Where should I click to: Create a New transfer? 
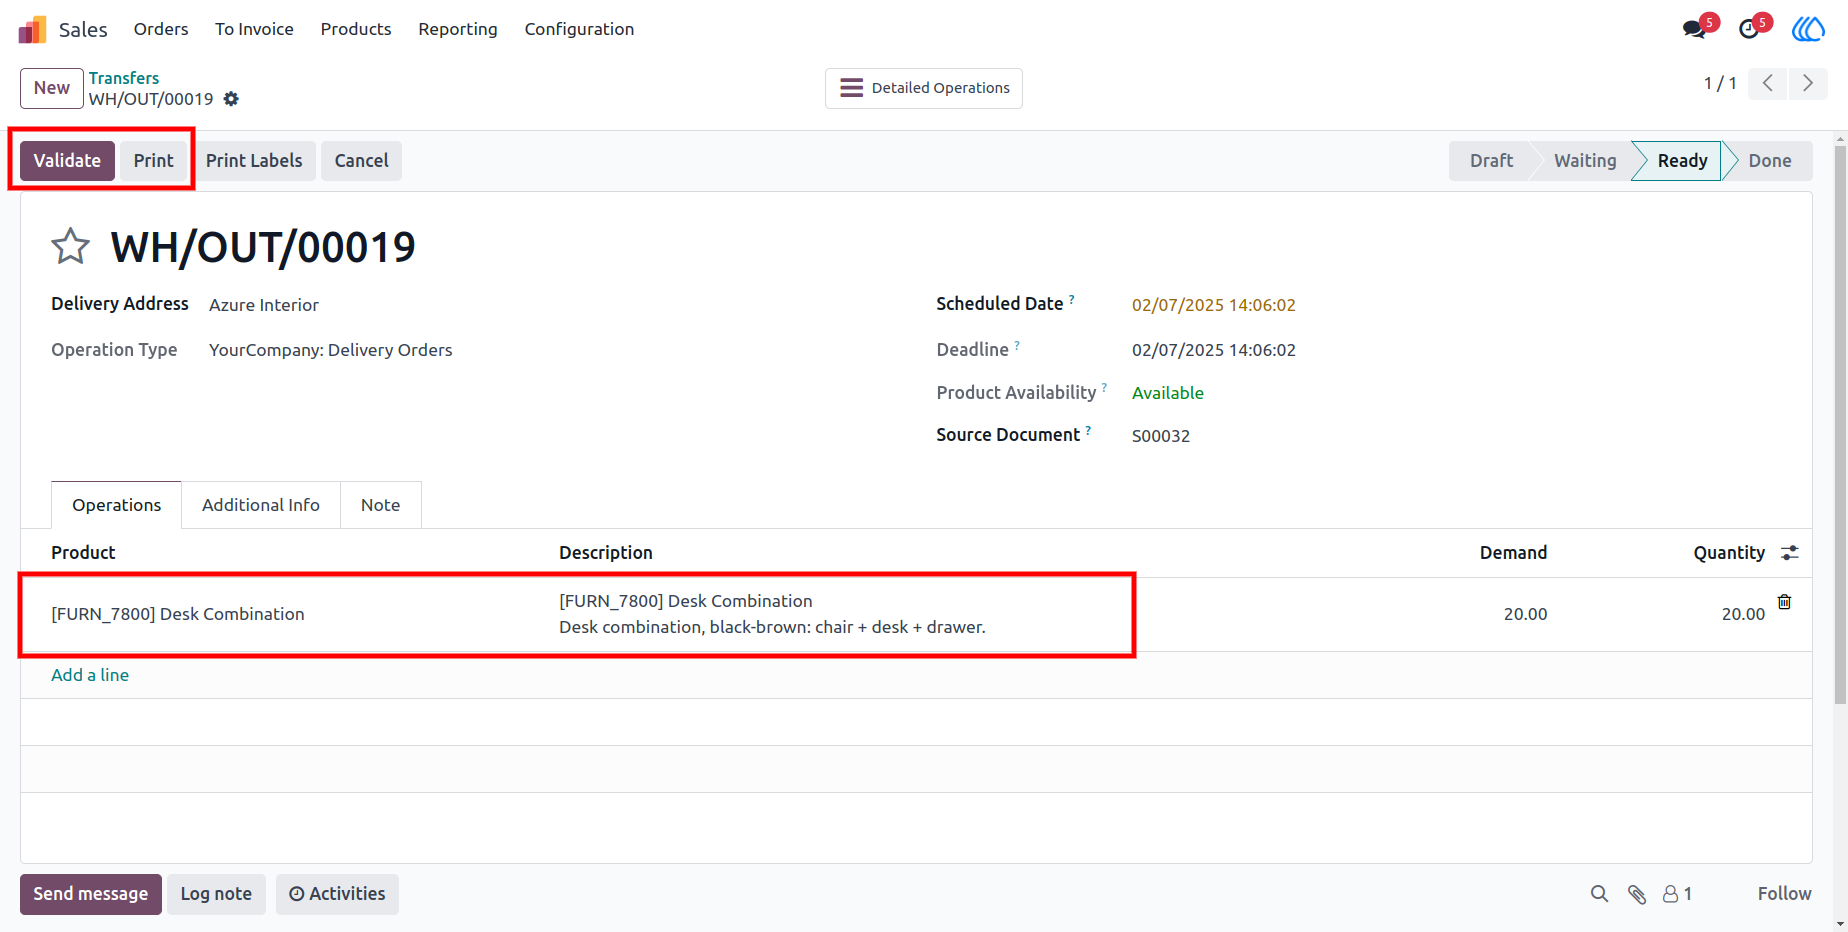pos(52,88)
